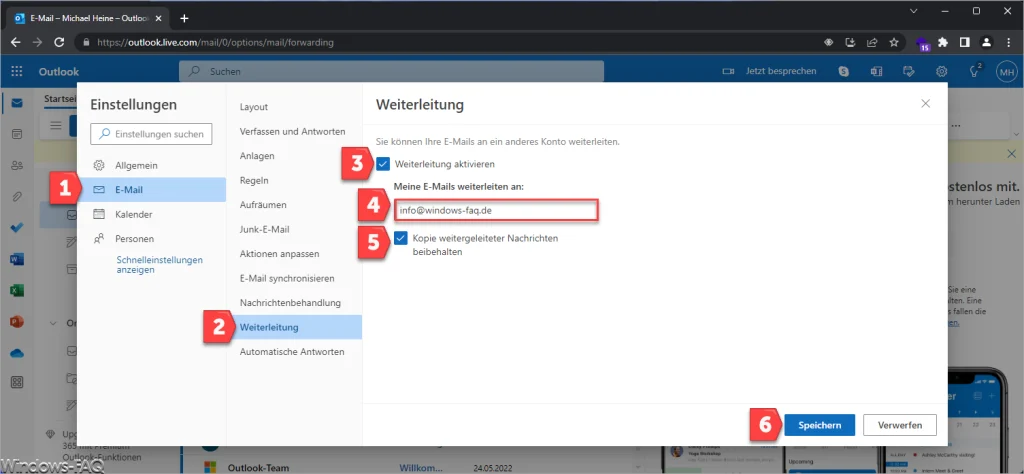Open Outlook settings gear icon in header
The width and height of the screenshot is (1024, 474).
tap(941, 71)
